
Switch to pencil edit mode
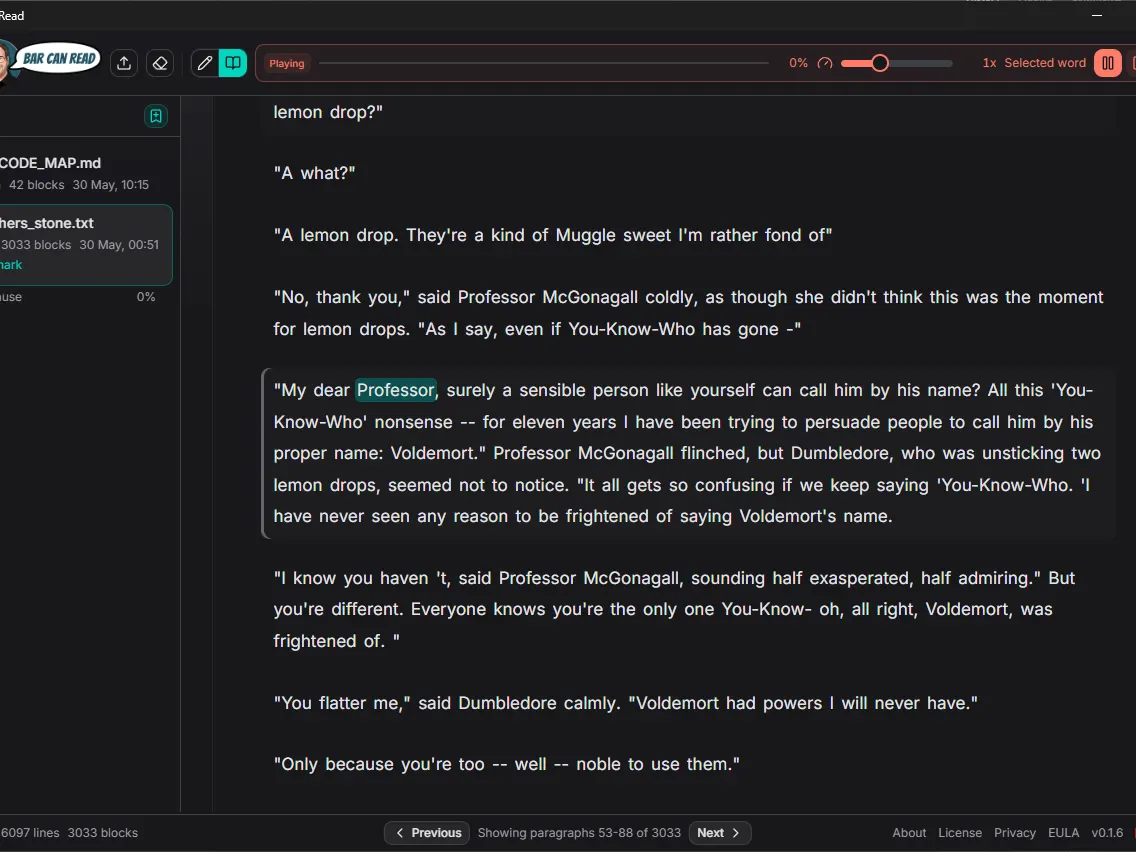[x=205, y=63]
